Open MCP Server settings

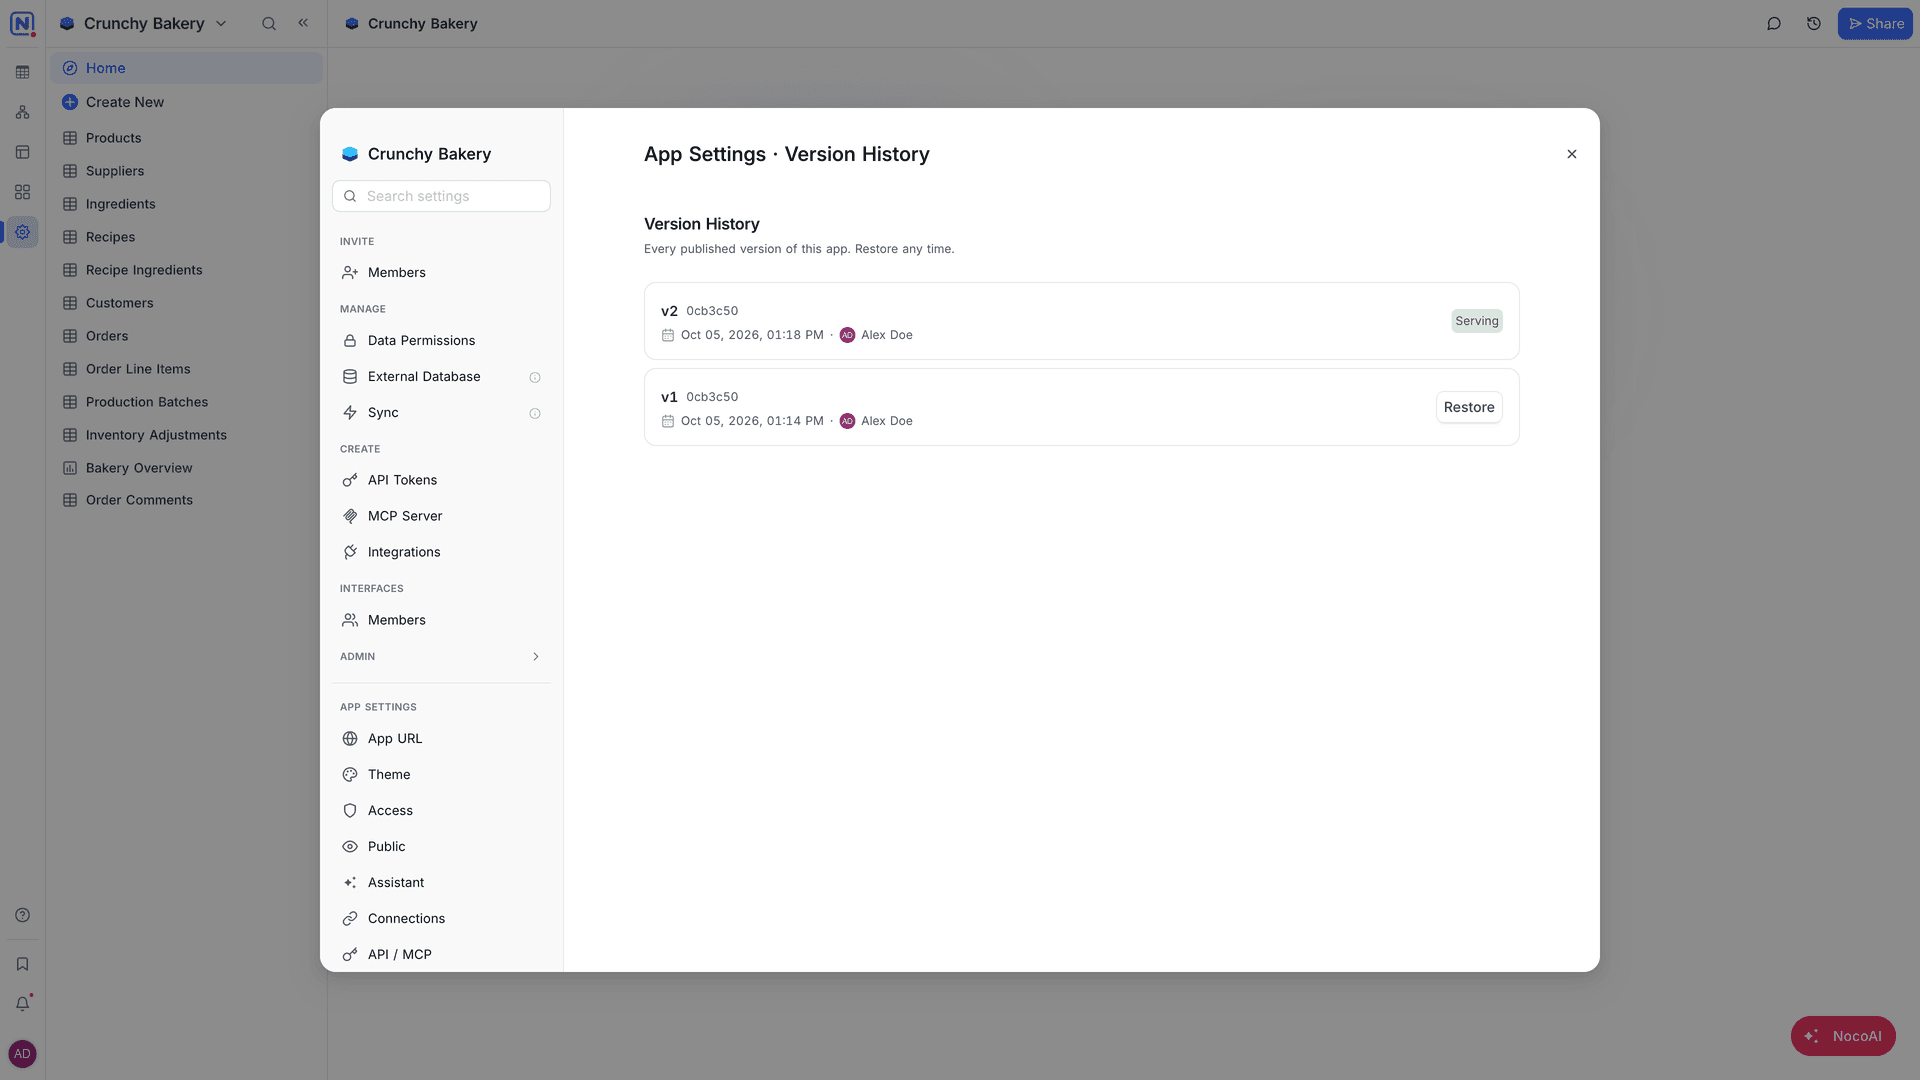441,516
